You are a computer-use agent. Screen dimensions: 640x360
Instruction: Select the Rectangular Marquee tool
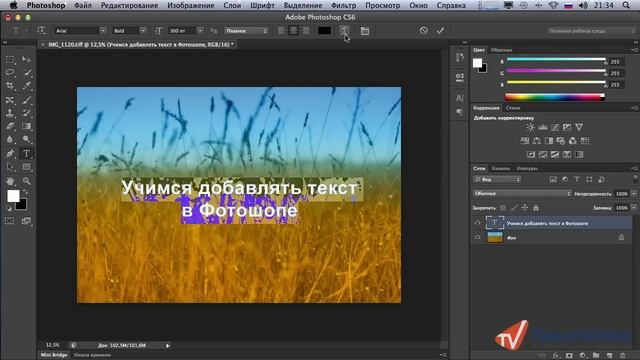click(x=10, y=60)
